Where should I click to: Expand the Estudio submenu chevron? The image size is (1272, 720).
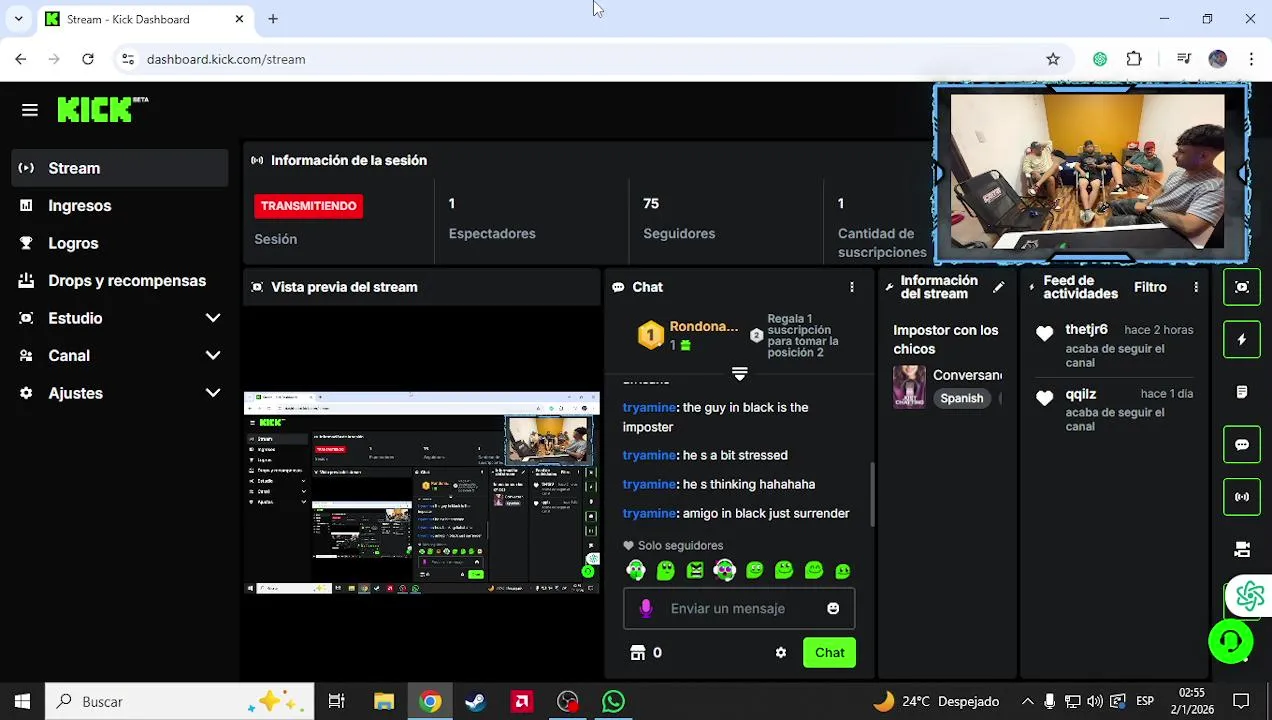[x=213, y=318]
